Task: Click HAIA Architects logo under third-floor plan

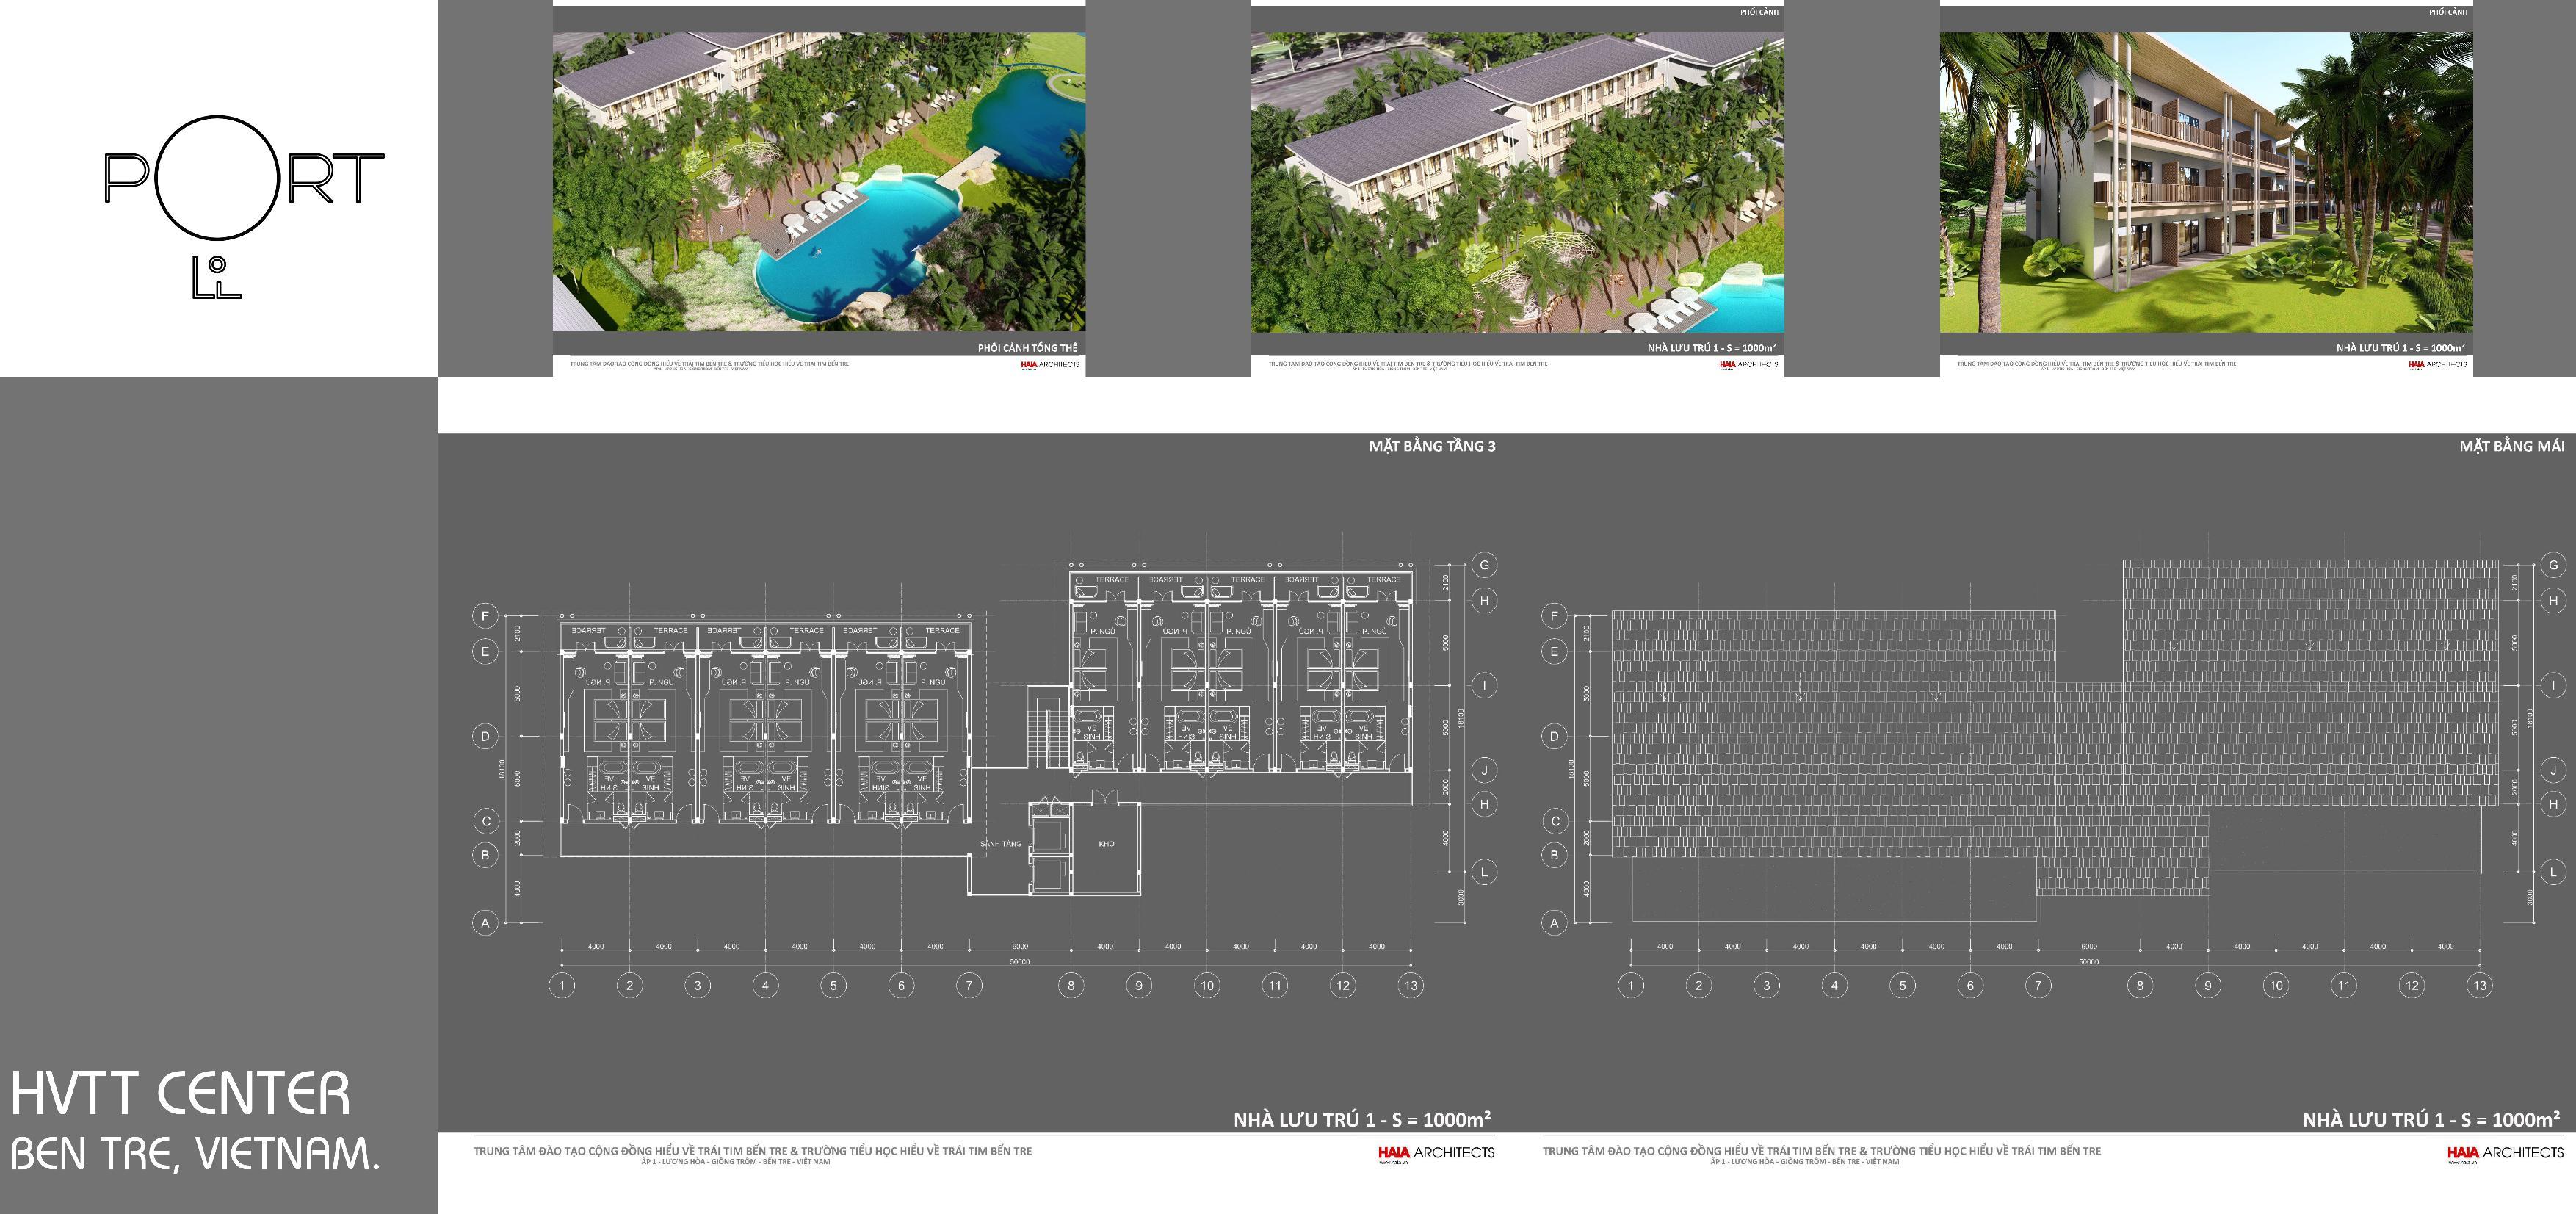Action: [x=1436, y=1152]
